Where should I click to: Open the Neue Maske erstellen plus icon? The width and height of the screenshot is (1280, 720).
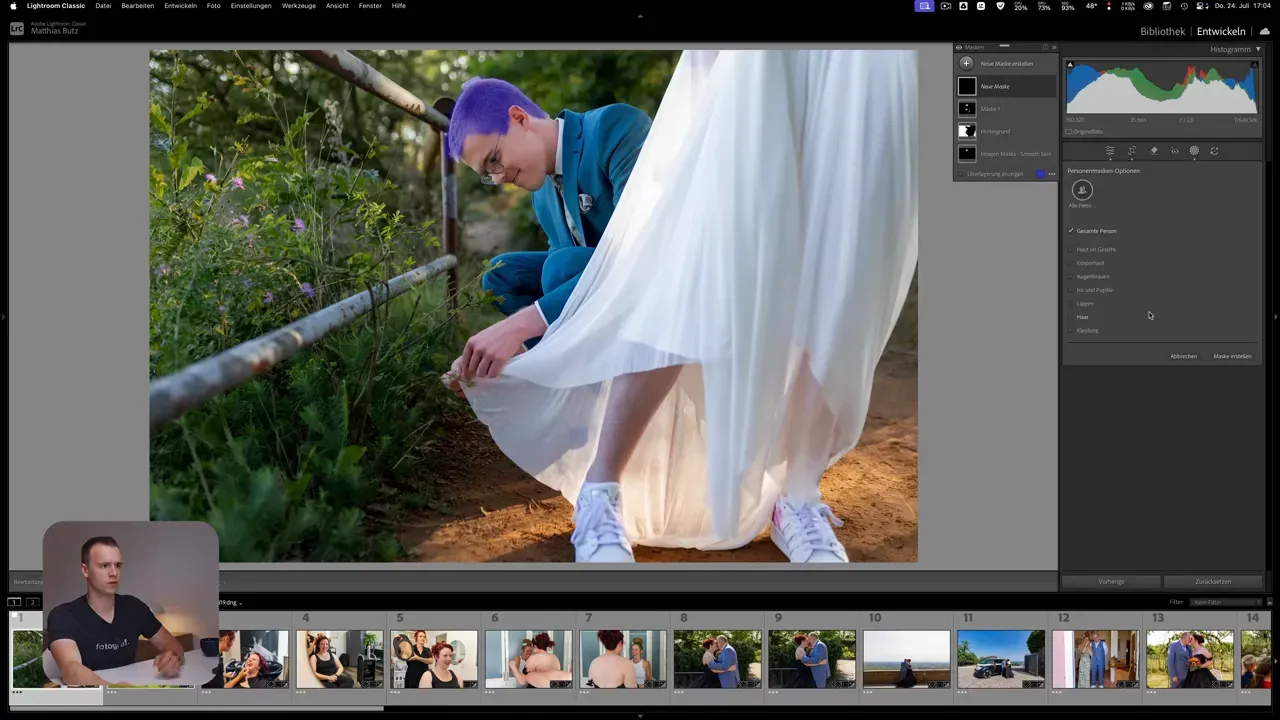point(966,63)
